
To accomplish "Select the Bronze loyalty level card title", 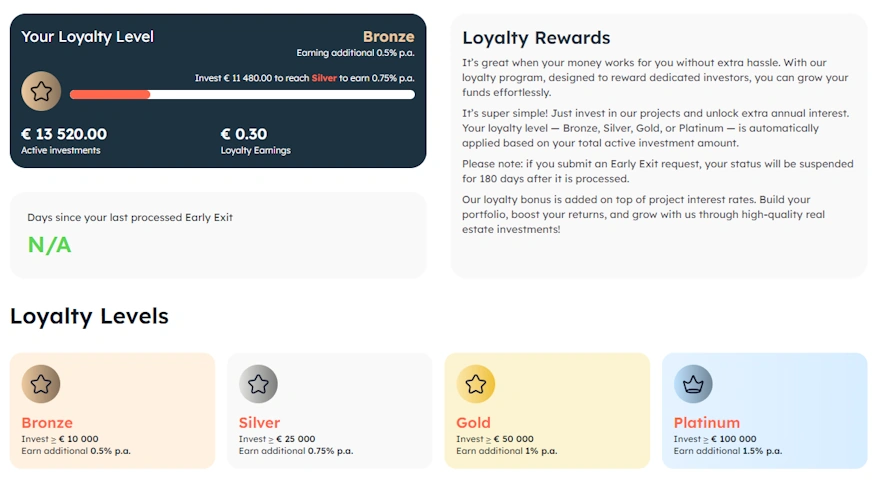I will [47, 422].
